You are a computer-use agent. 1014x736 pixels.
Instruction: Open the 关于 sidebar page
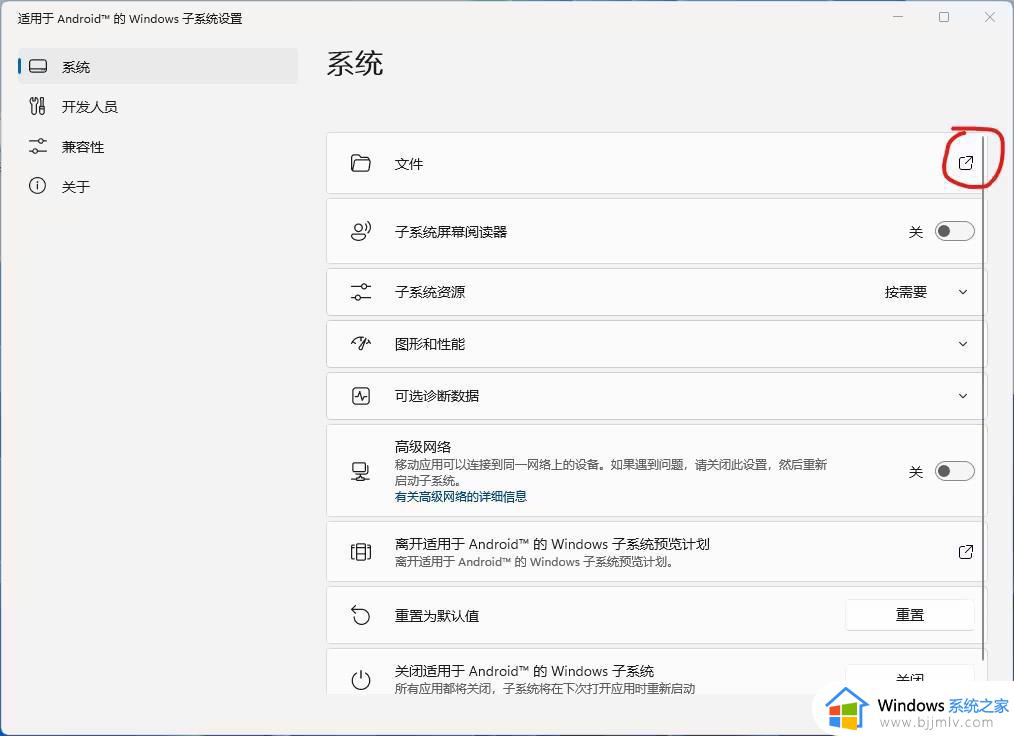158,186
